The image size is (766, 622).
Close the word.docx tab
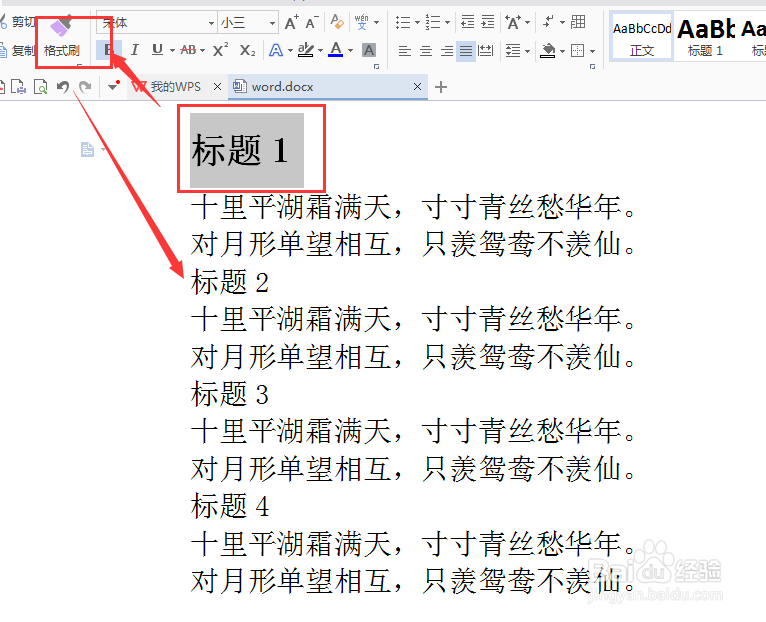tap(417, 87)
